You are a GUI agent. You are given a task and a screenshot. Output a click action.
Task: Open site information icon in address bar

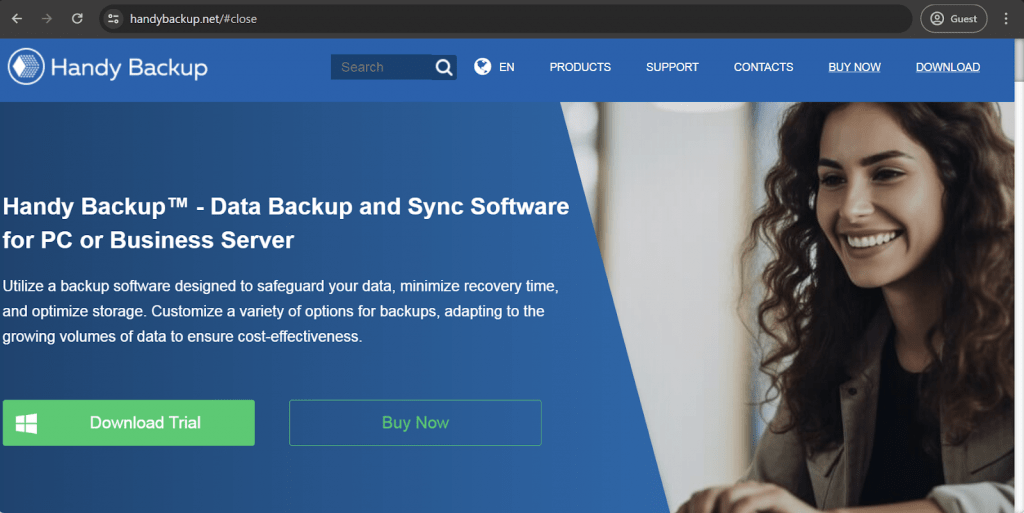(x=113, y=19)
